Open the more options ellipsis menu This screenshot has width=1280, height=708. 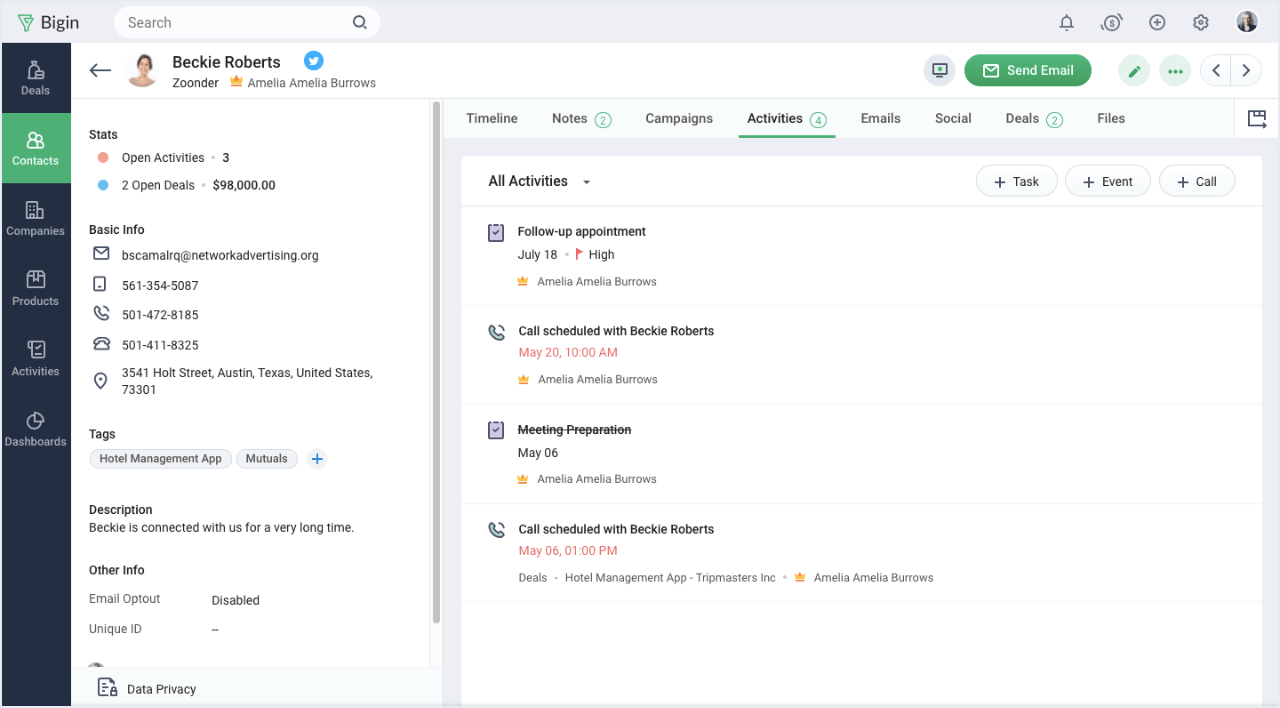click(x=1175, y=70)
